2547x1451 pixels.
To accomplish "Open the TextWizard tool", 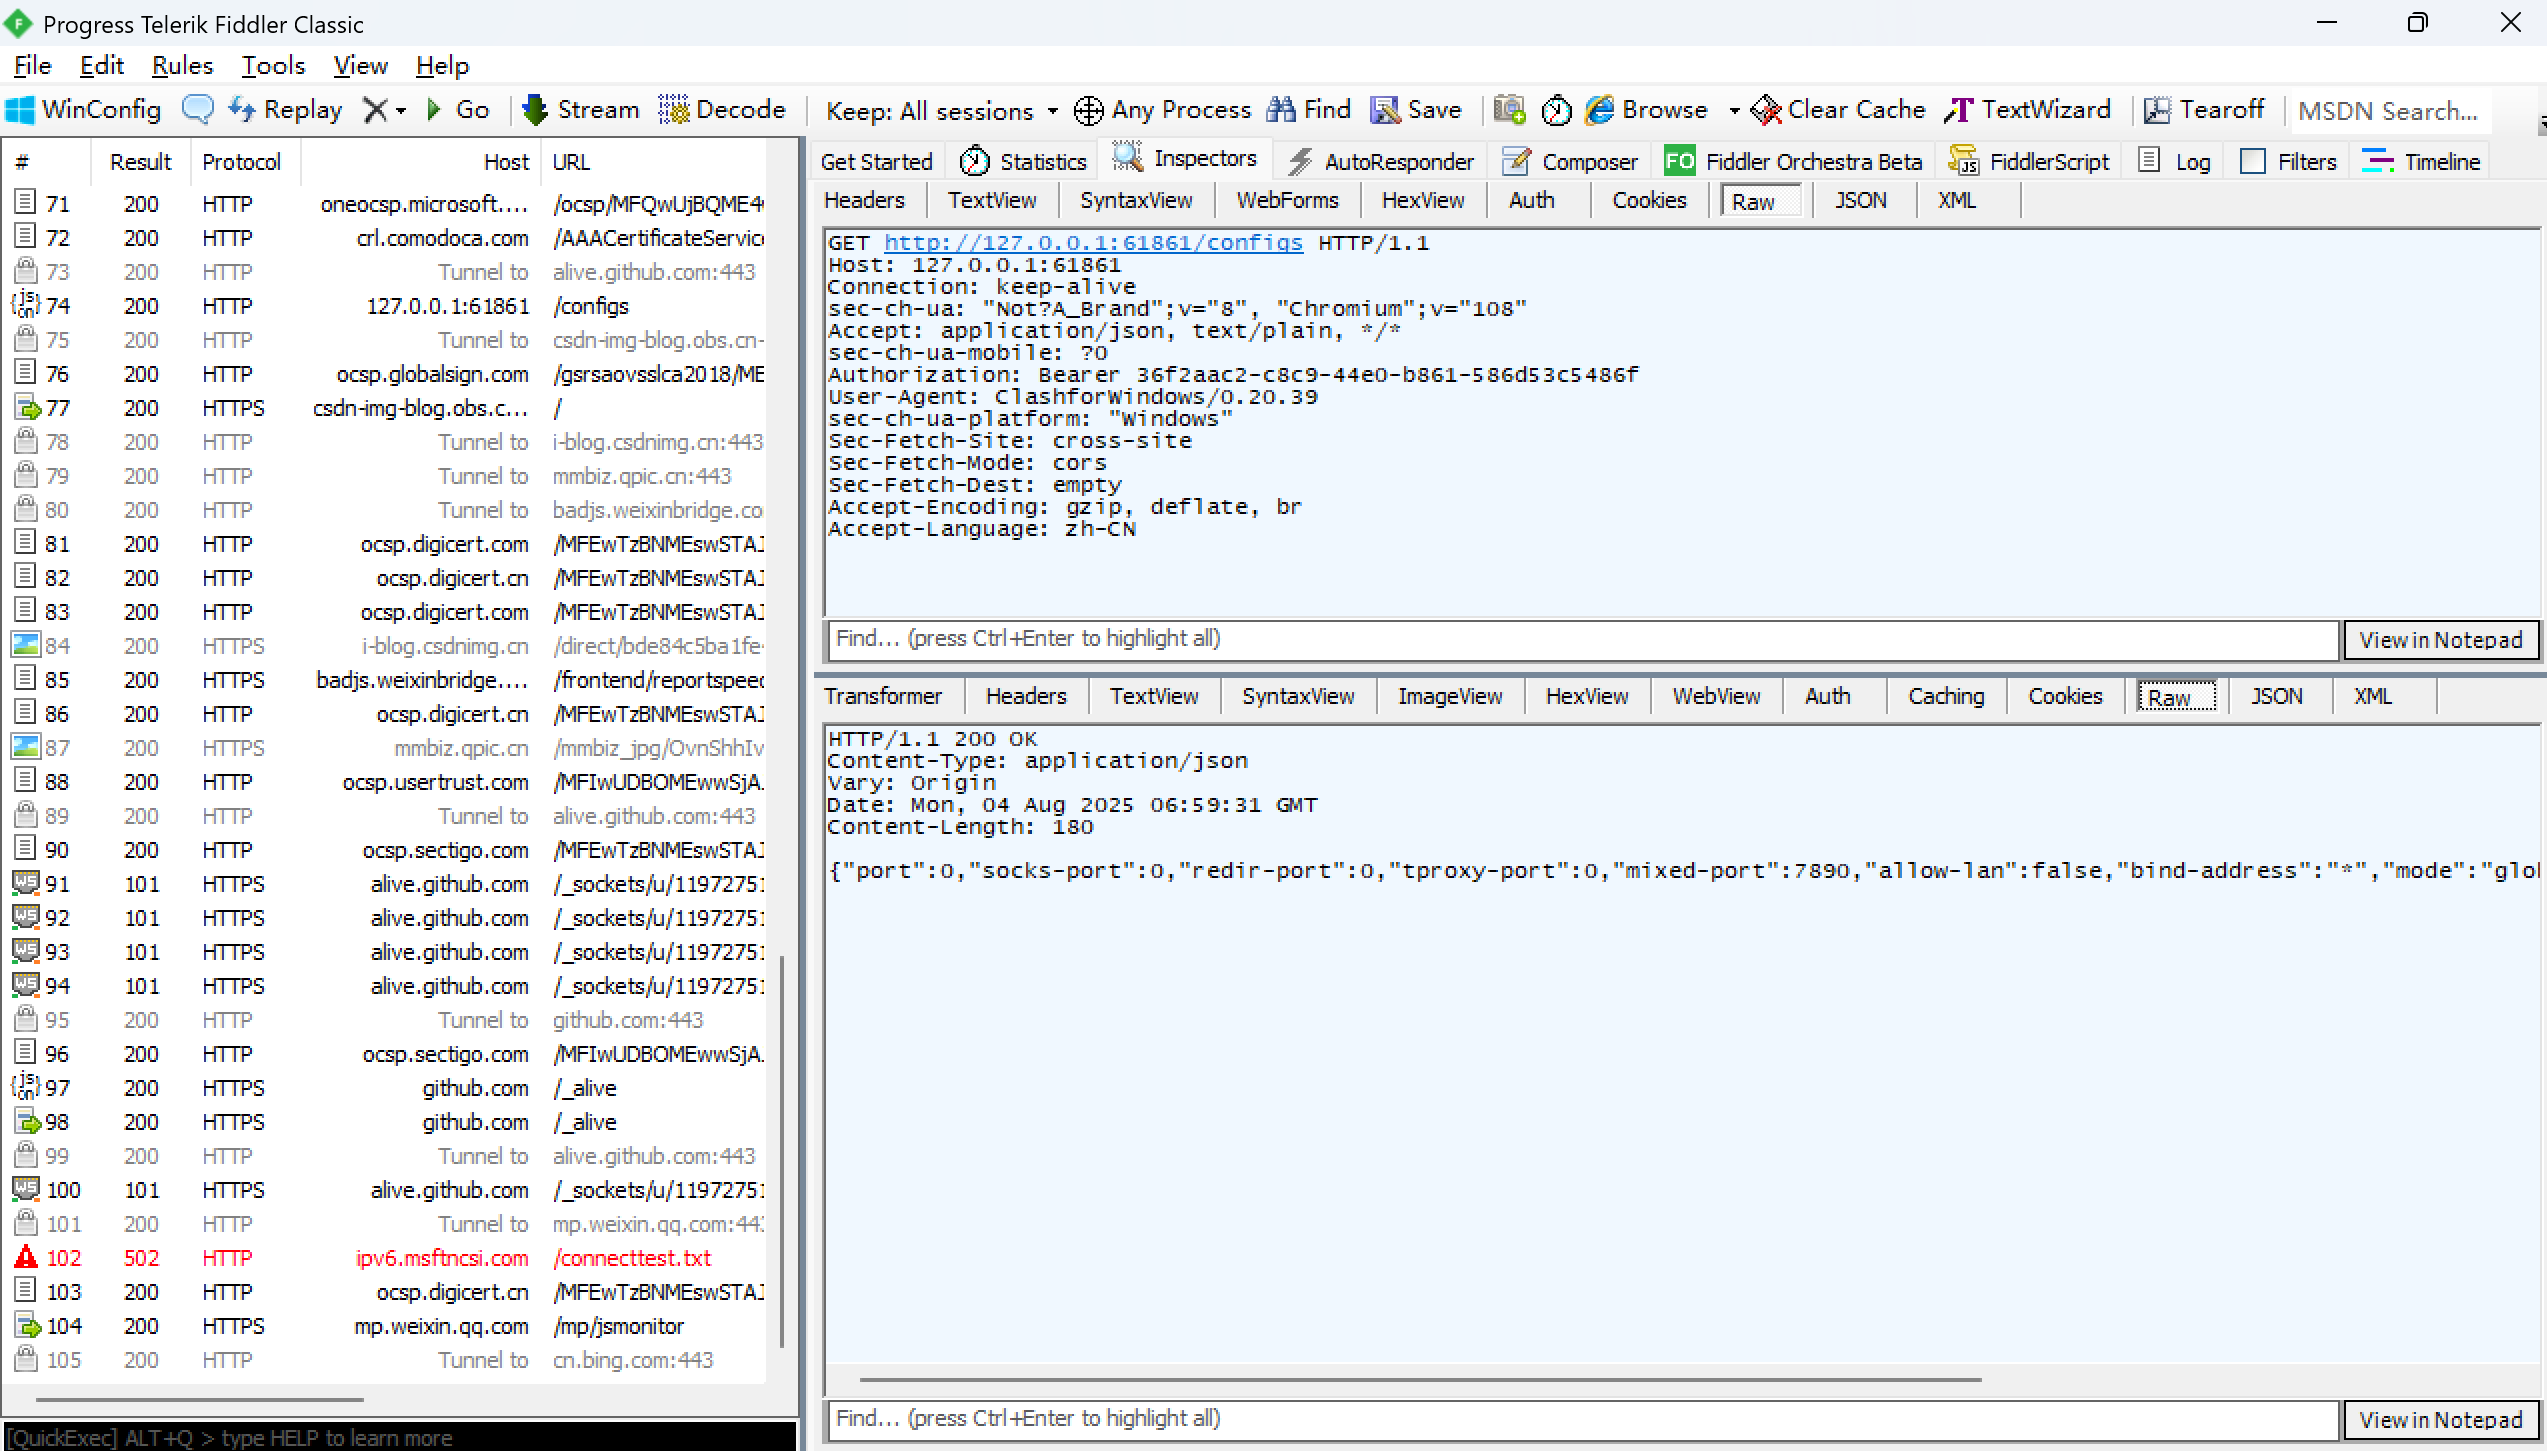I will coord(2027,110).
